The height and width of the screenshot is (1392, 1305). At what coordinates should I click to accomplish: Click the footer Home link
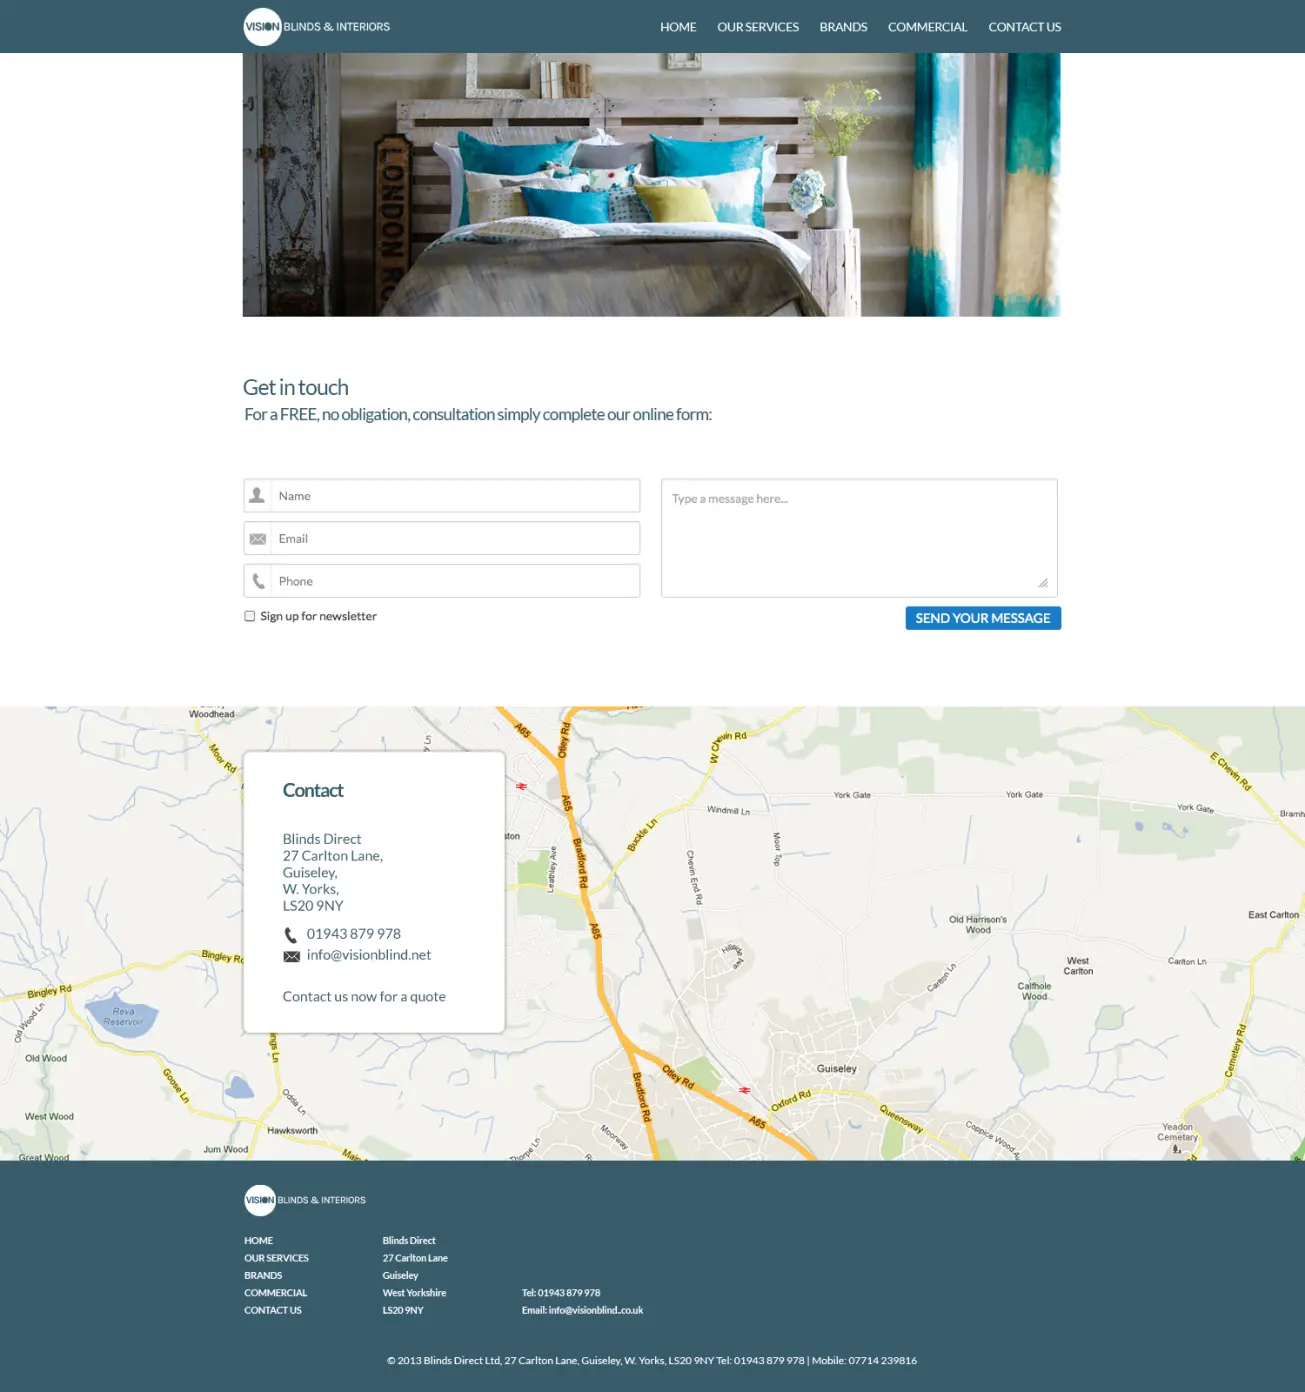(258, 1241)
